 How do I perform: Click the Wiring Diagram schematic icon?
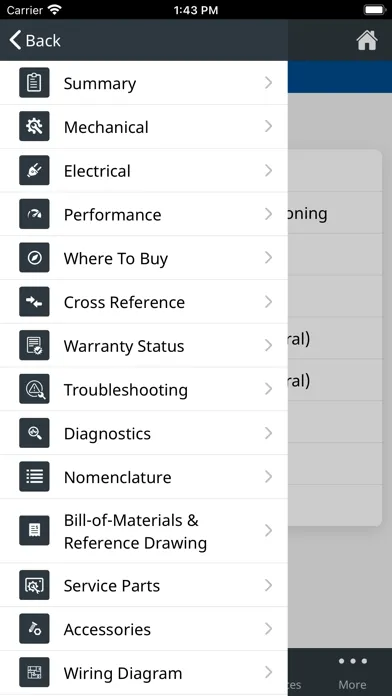[x=34, y=672]
